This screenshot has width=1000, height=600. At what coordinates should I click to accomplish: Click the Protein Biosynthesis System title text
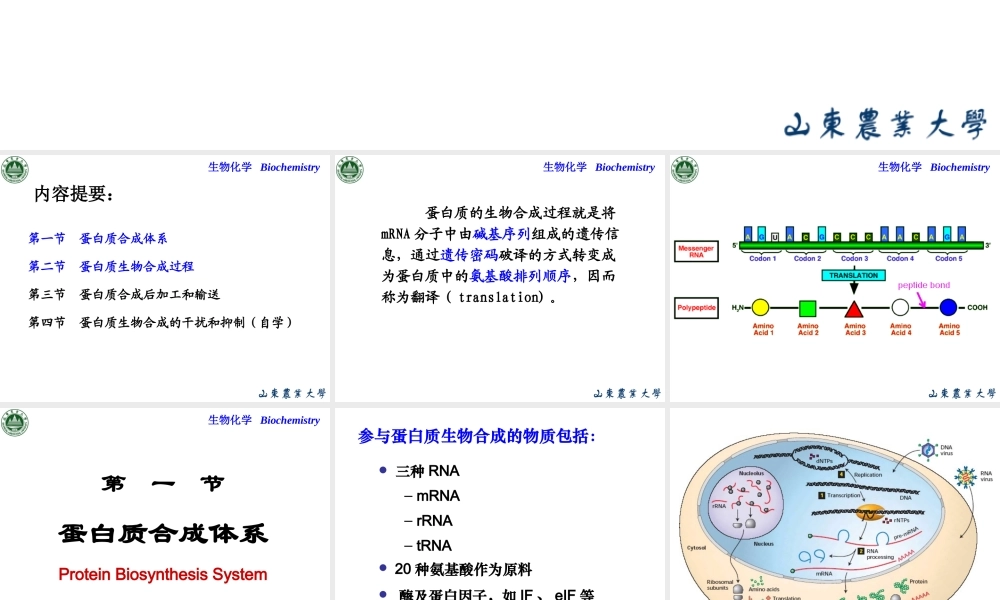(x=162, y=574)
